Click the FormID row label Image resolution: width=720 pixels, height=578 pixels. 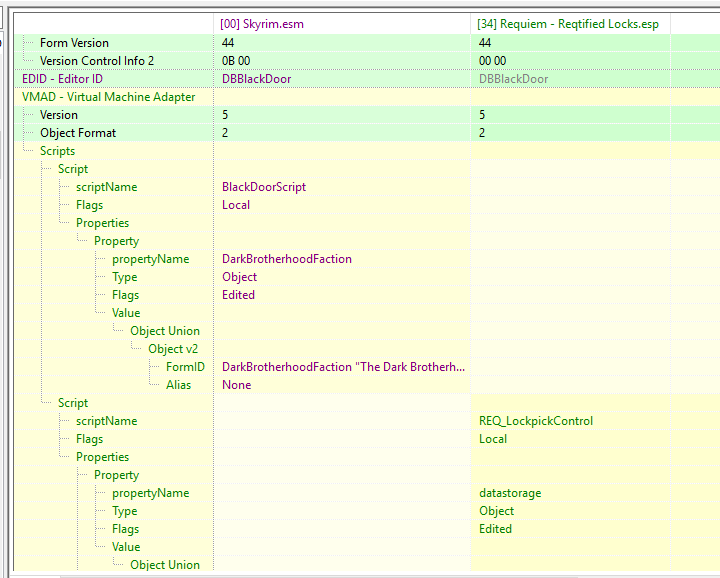pyautogui.click(x=185, y=367)
